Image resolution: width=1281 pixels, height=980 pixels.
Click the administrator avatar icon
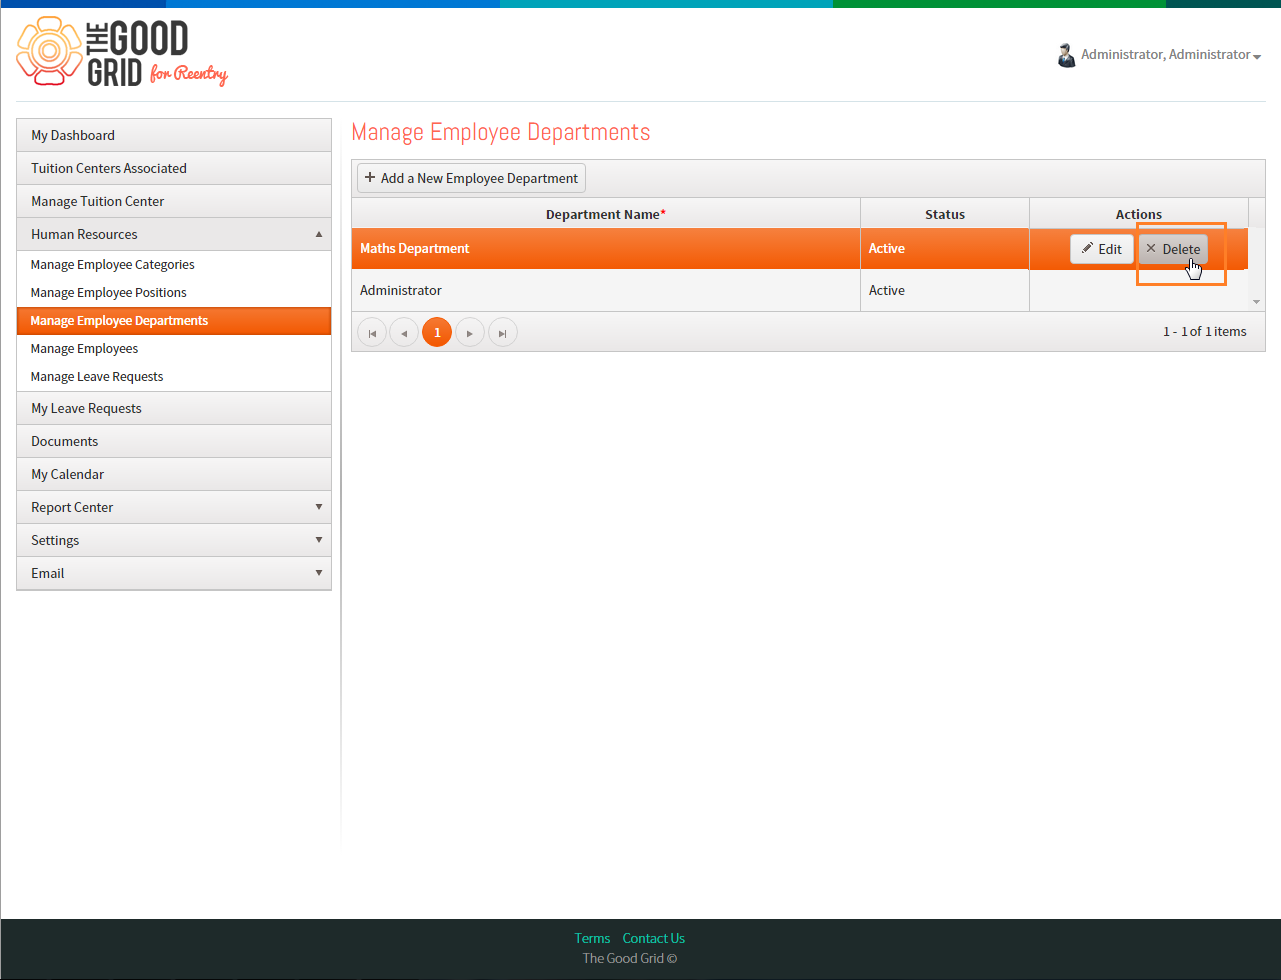click(x=1066, y=55)
